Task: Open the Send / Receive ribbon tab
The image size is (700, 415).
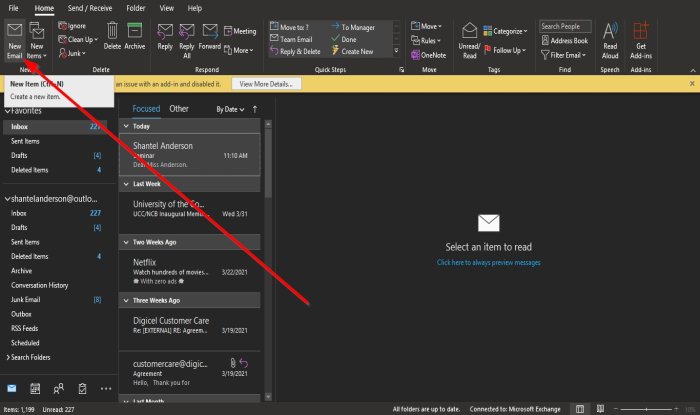Action: [90, 8]
